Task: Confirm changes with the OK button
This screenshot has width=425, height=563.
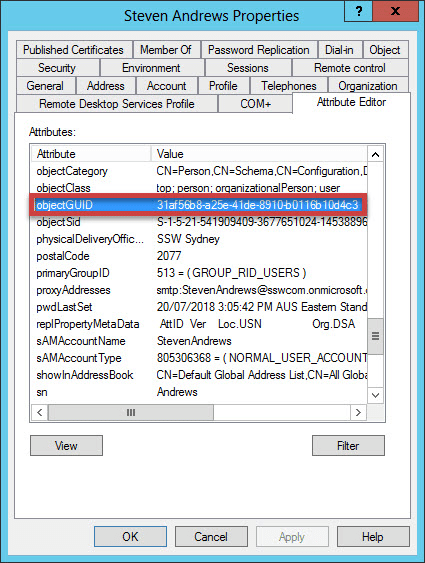Action: [x=130, y=537]
